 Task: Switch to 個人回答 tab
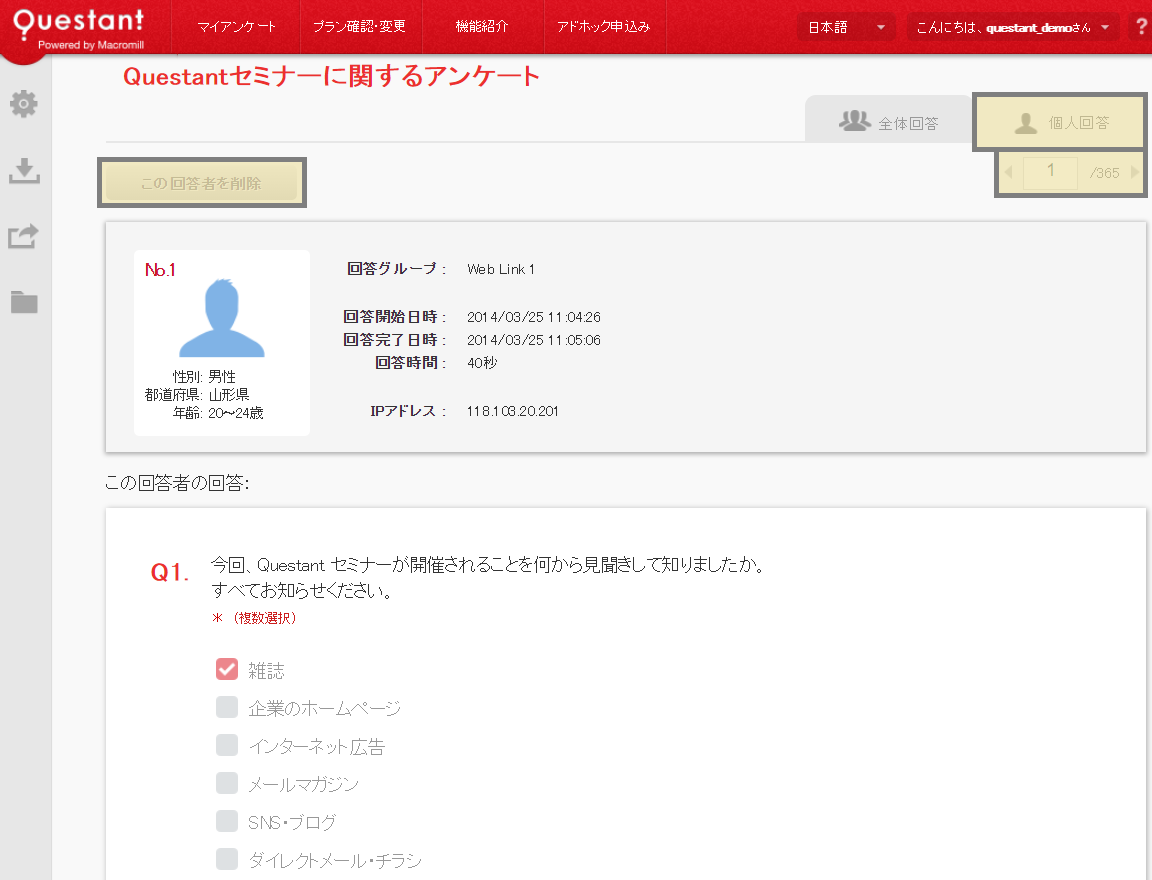pos(1060,122)
